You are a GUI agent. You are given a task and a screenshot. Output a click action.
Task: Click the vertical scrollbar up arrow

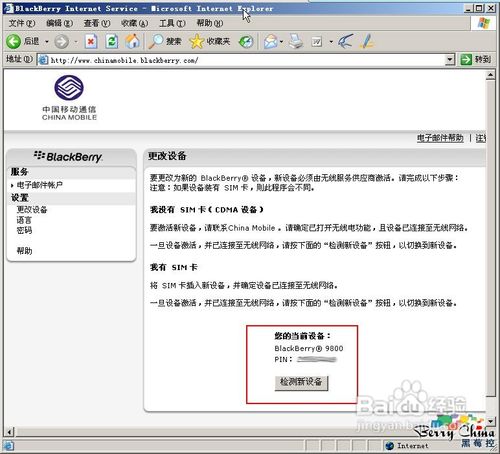tap(490, 75)
